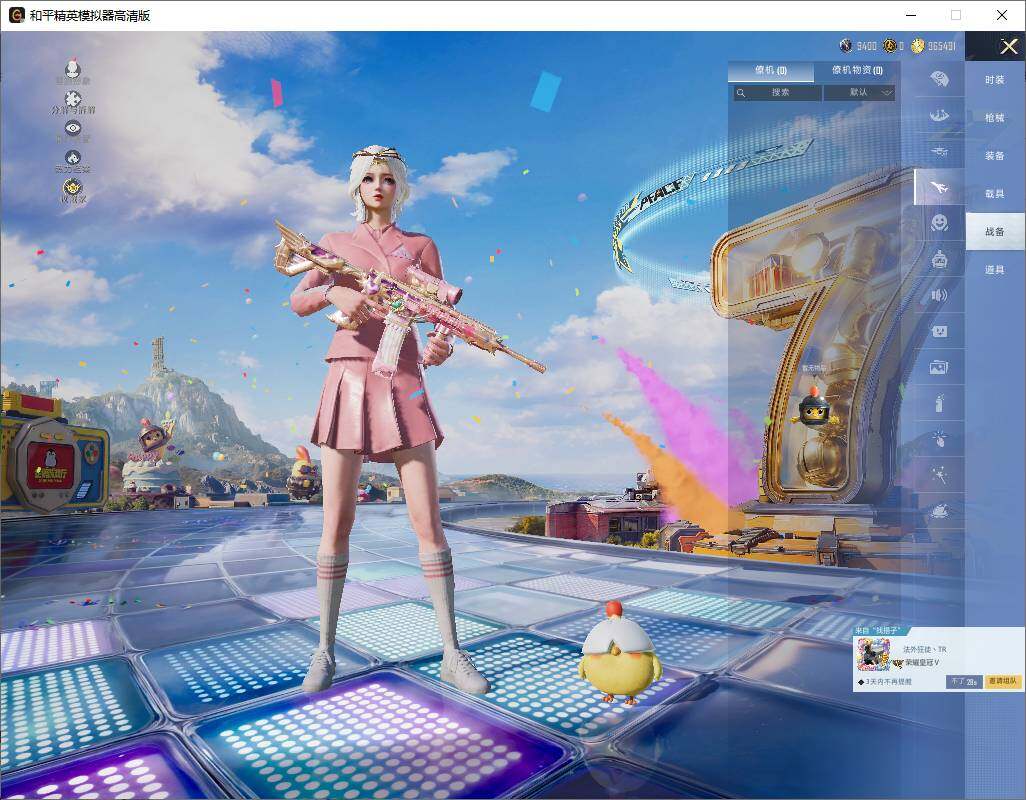Switch to the 时装 tab
1026x800 pixels.
[x=995, y=80]
